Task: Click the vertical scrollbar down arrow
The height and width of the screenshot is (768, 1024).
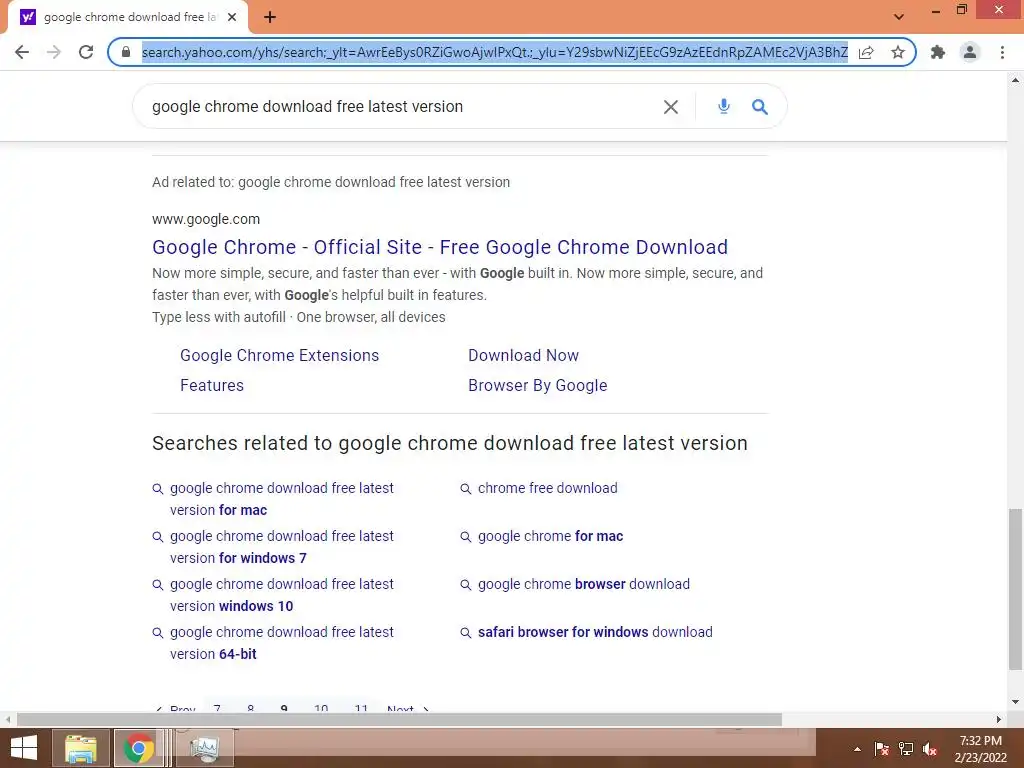Action: [x=1015, y=702]
